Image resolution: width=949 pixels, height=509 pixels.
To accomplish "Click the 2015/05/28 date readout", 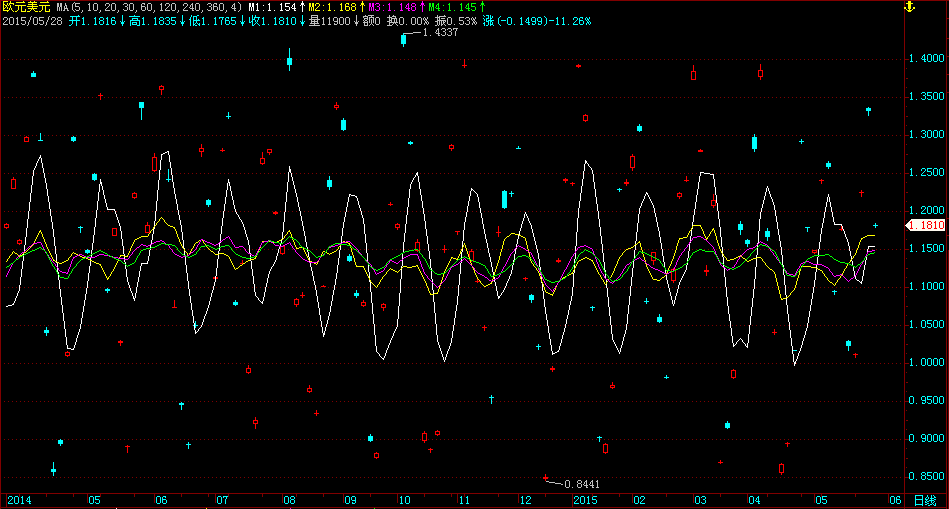I will click(33, 21).
